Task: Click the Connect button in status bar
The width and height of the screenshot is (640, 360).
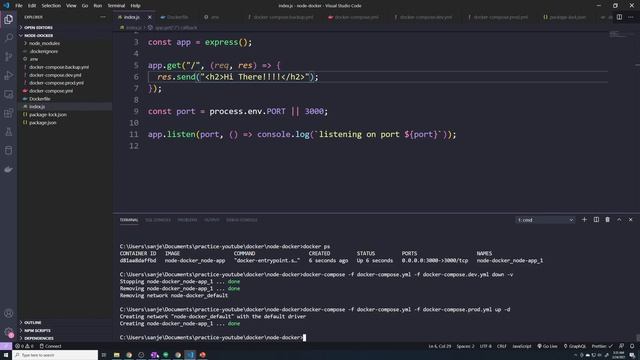Action: tap(50, 346)
